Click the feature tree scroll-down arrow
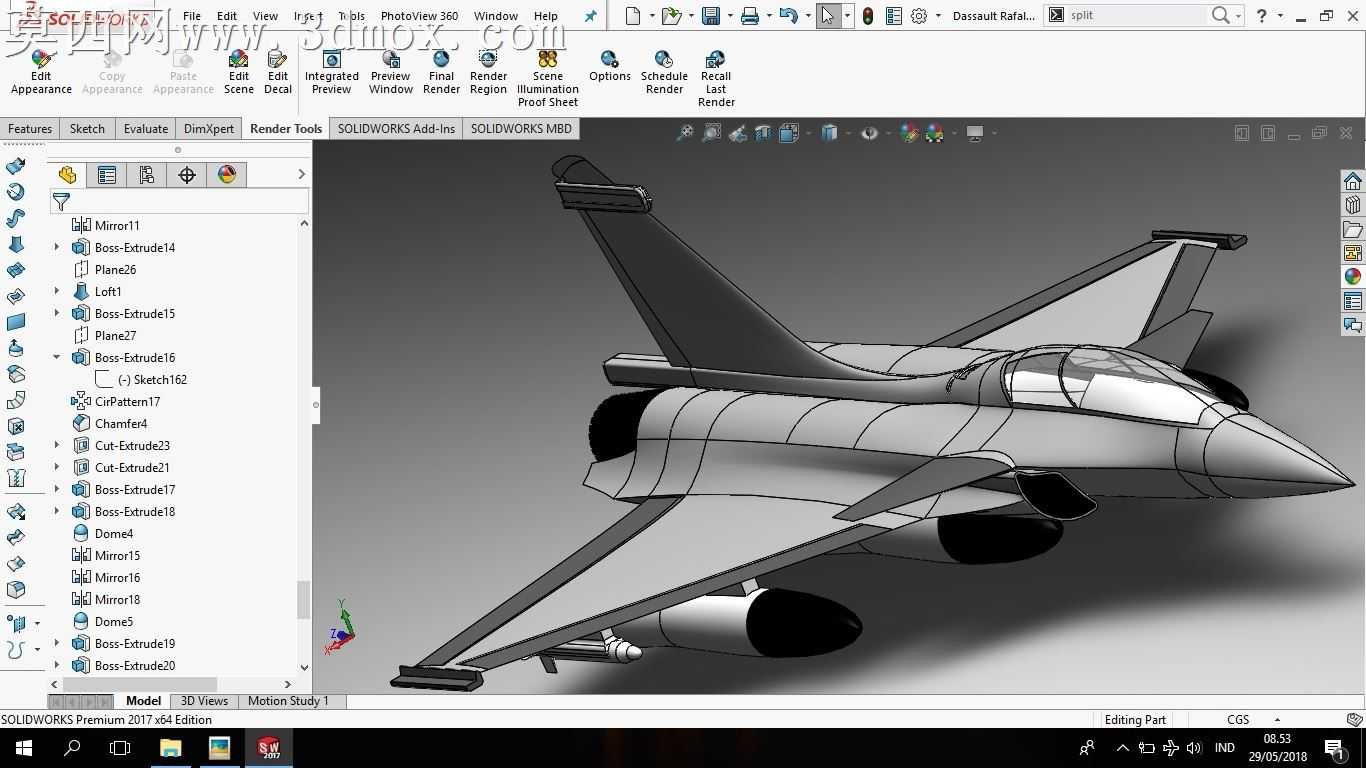1366x768 pixels. pyautogui.click(x=304, y=667)
